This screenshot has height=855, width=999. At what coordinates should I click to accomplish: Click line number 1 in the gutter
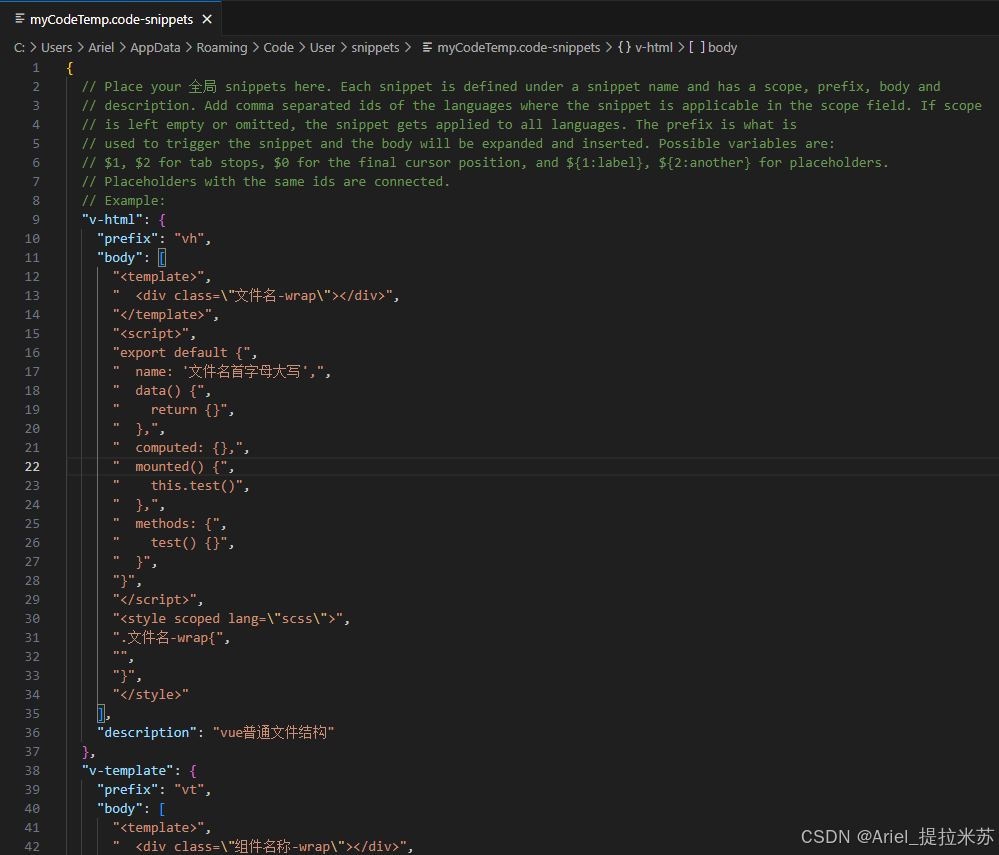click(x=36, y=68)
